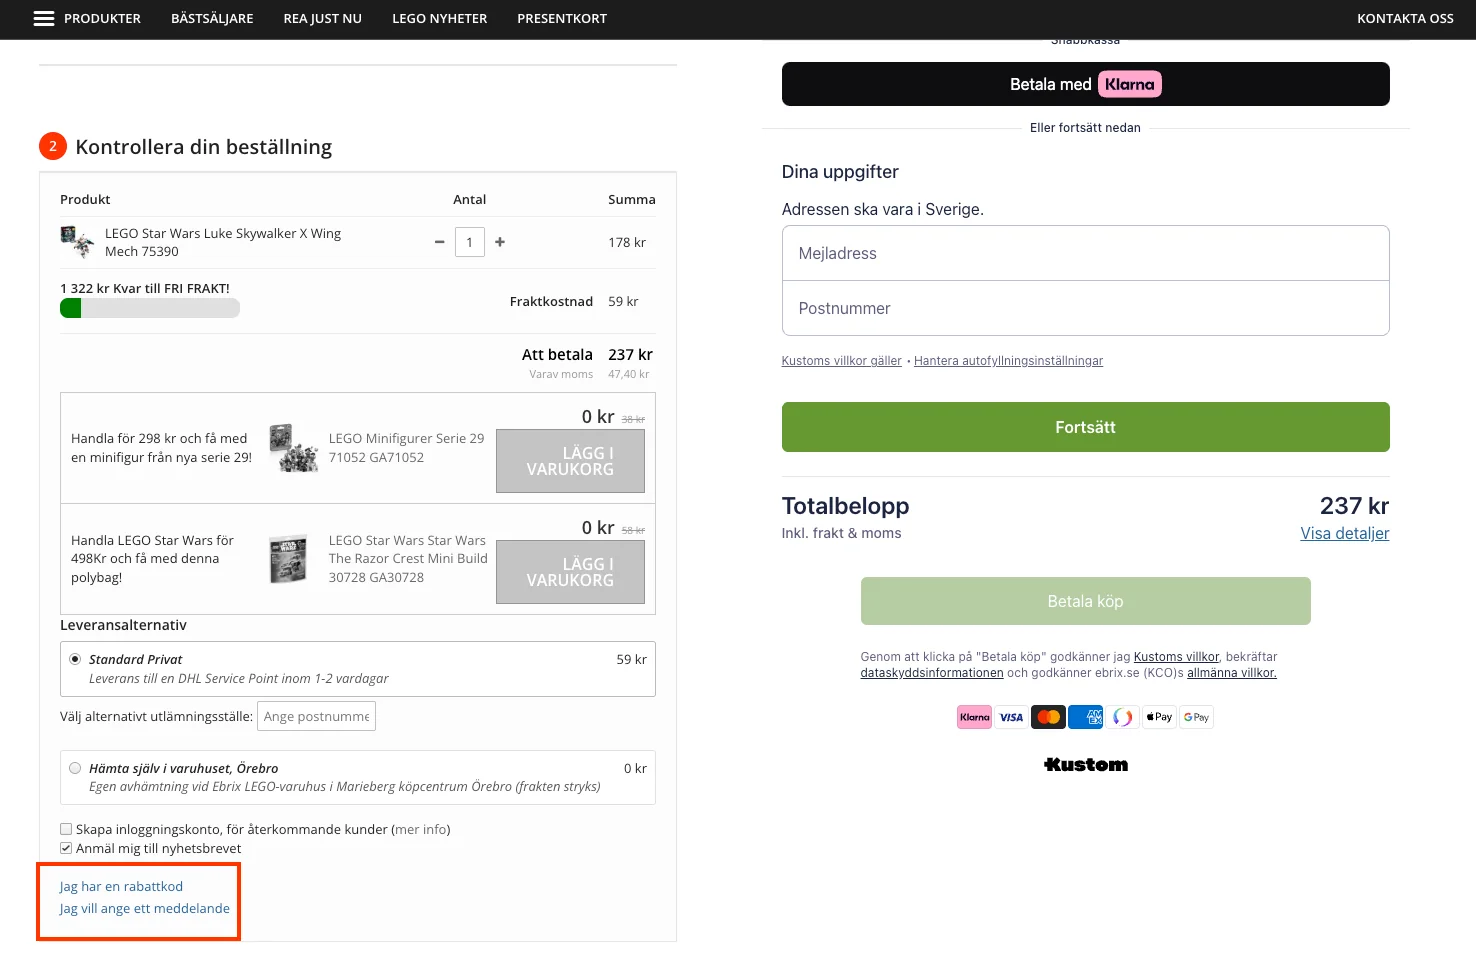Image resolution: width=1476 pixels, height=958 pixels.
Task: Click the Kustom logo
Action: pos(1086,765)
